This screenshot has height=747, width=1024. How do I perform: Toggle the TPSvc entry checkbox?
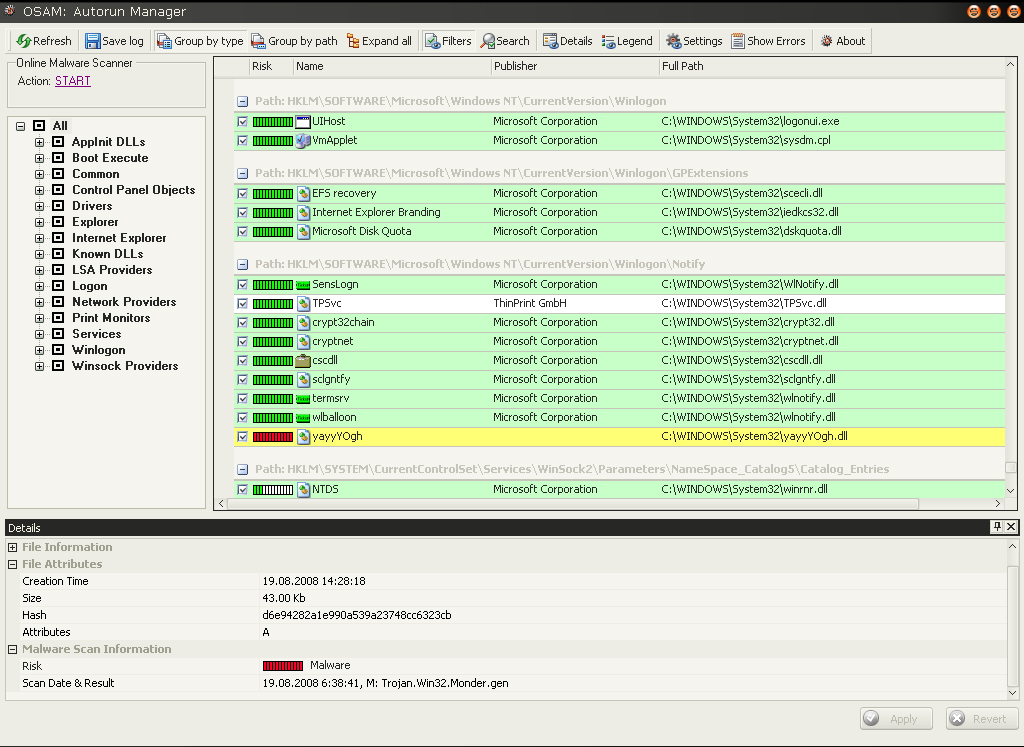243,304
